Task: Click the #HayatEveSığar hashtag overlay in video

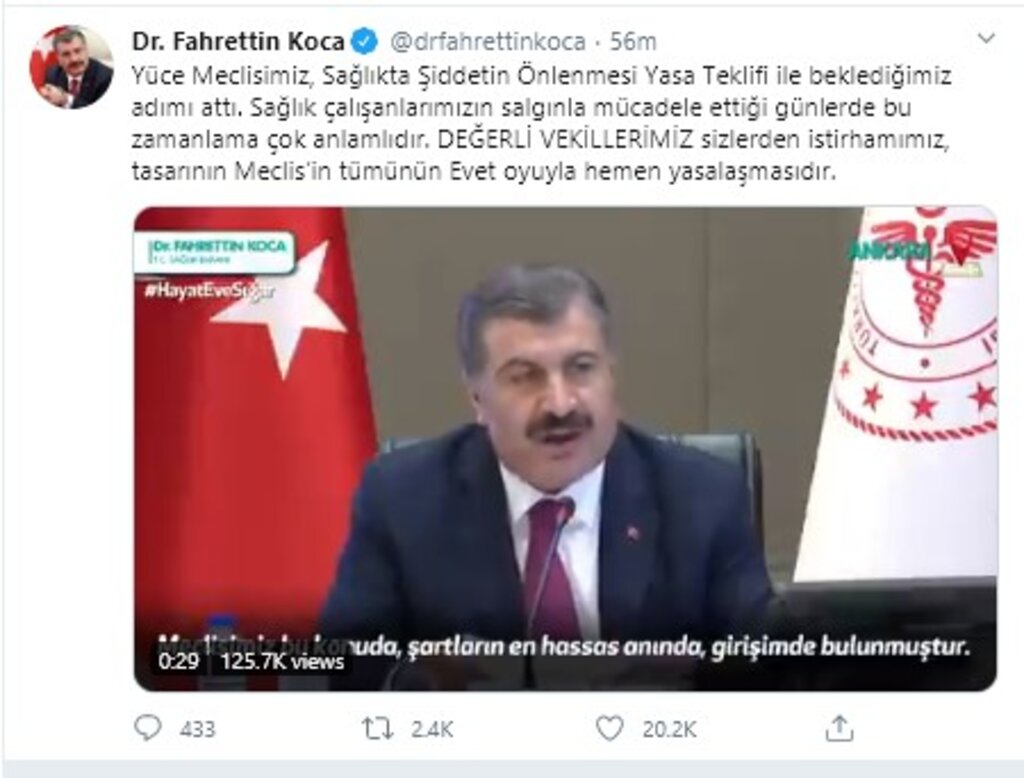Action: (209, 291)
